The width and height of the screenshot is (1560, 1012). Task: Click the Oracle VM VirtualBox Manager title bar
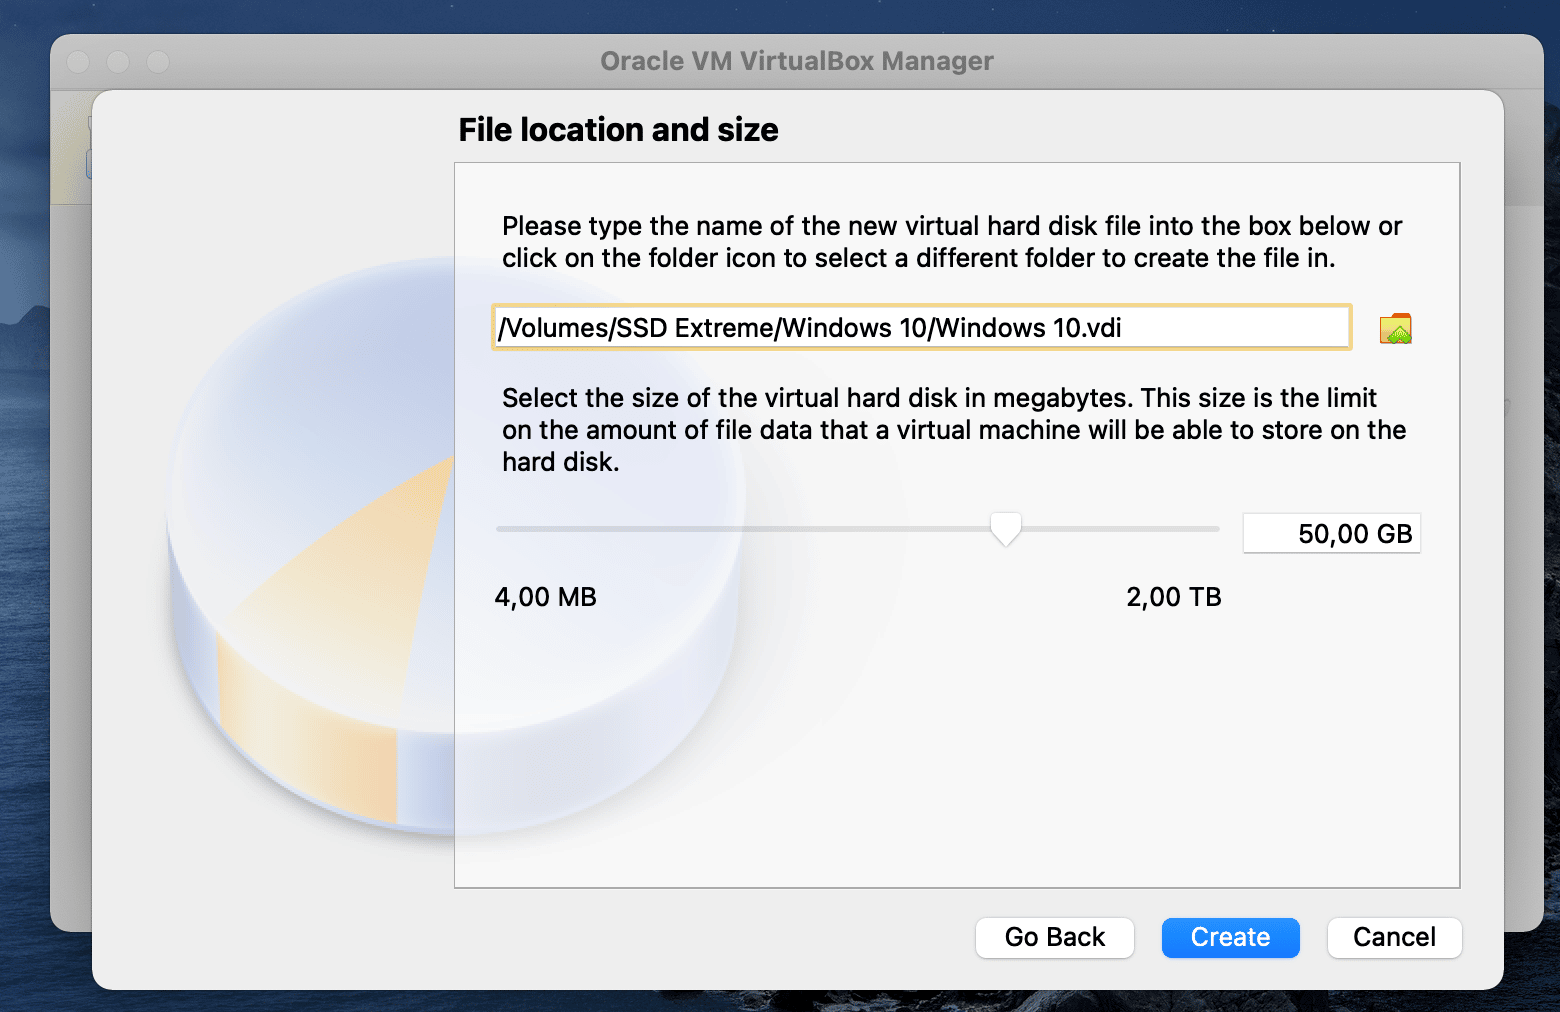(795, 61)
